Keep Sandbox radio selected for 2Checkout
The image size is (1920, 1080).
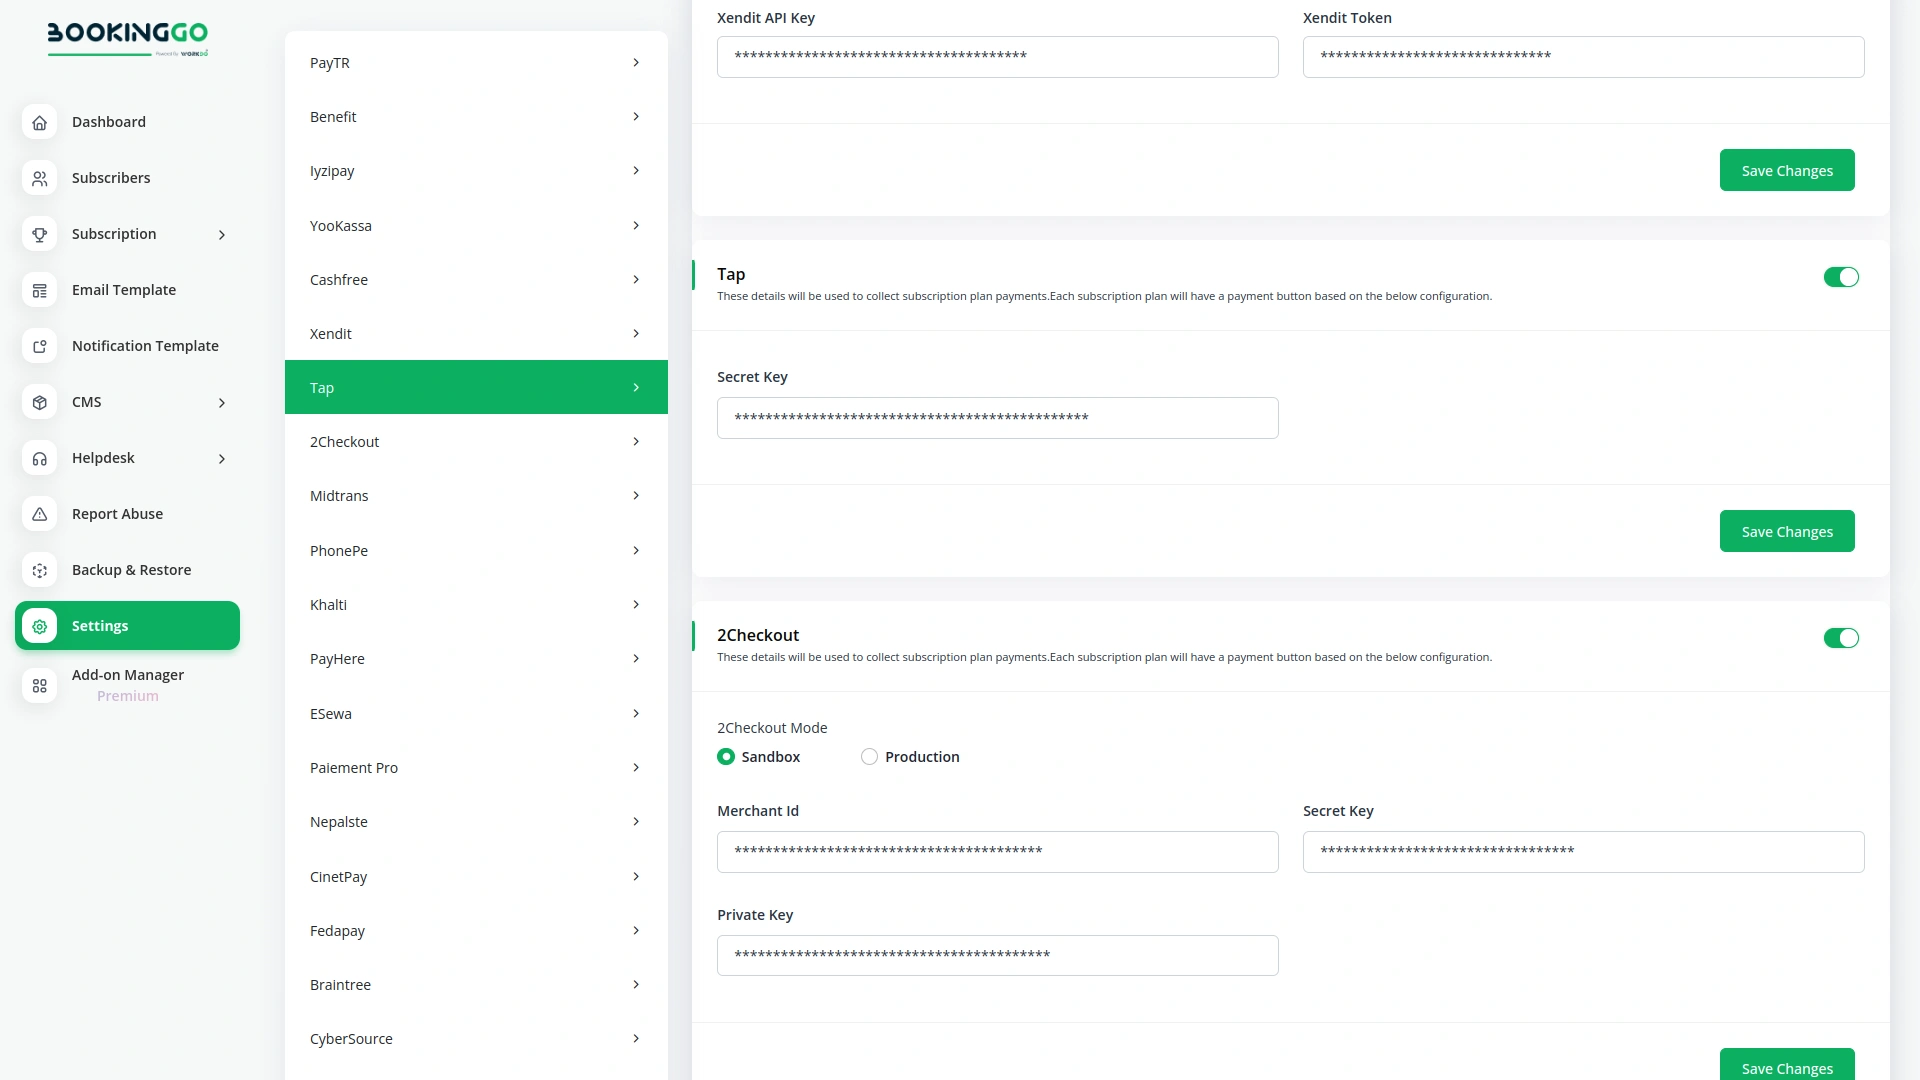[726, 756]
